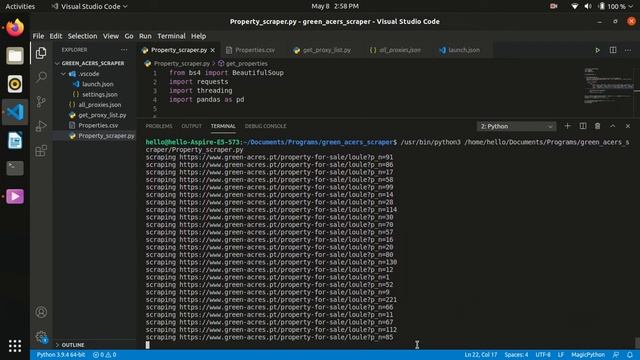Open terminal selector dropdown '2: Python'

tap(516, 127)
